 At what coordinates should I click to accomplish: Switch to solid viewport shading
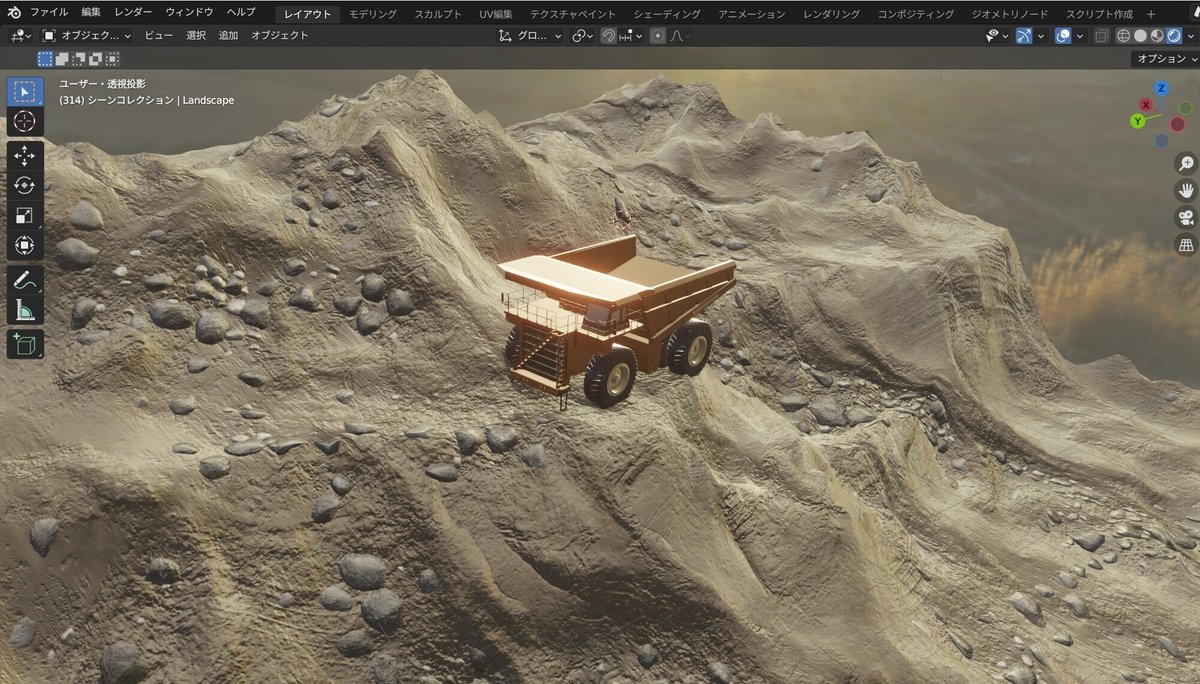pos(1140,35)
